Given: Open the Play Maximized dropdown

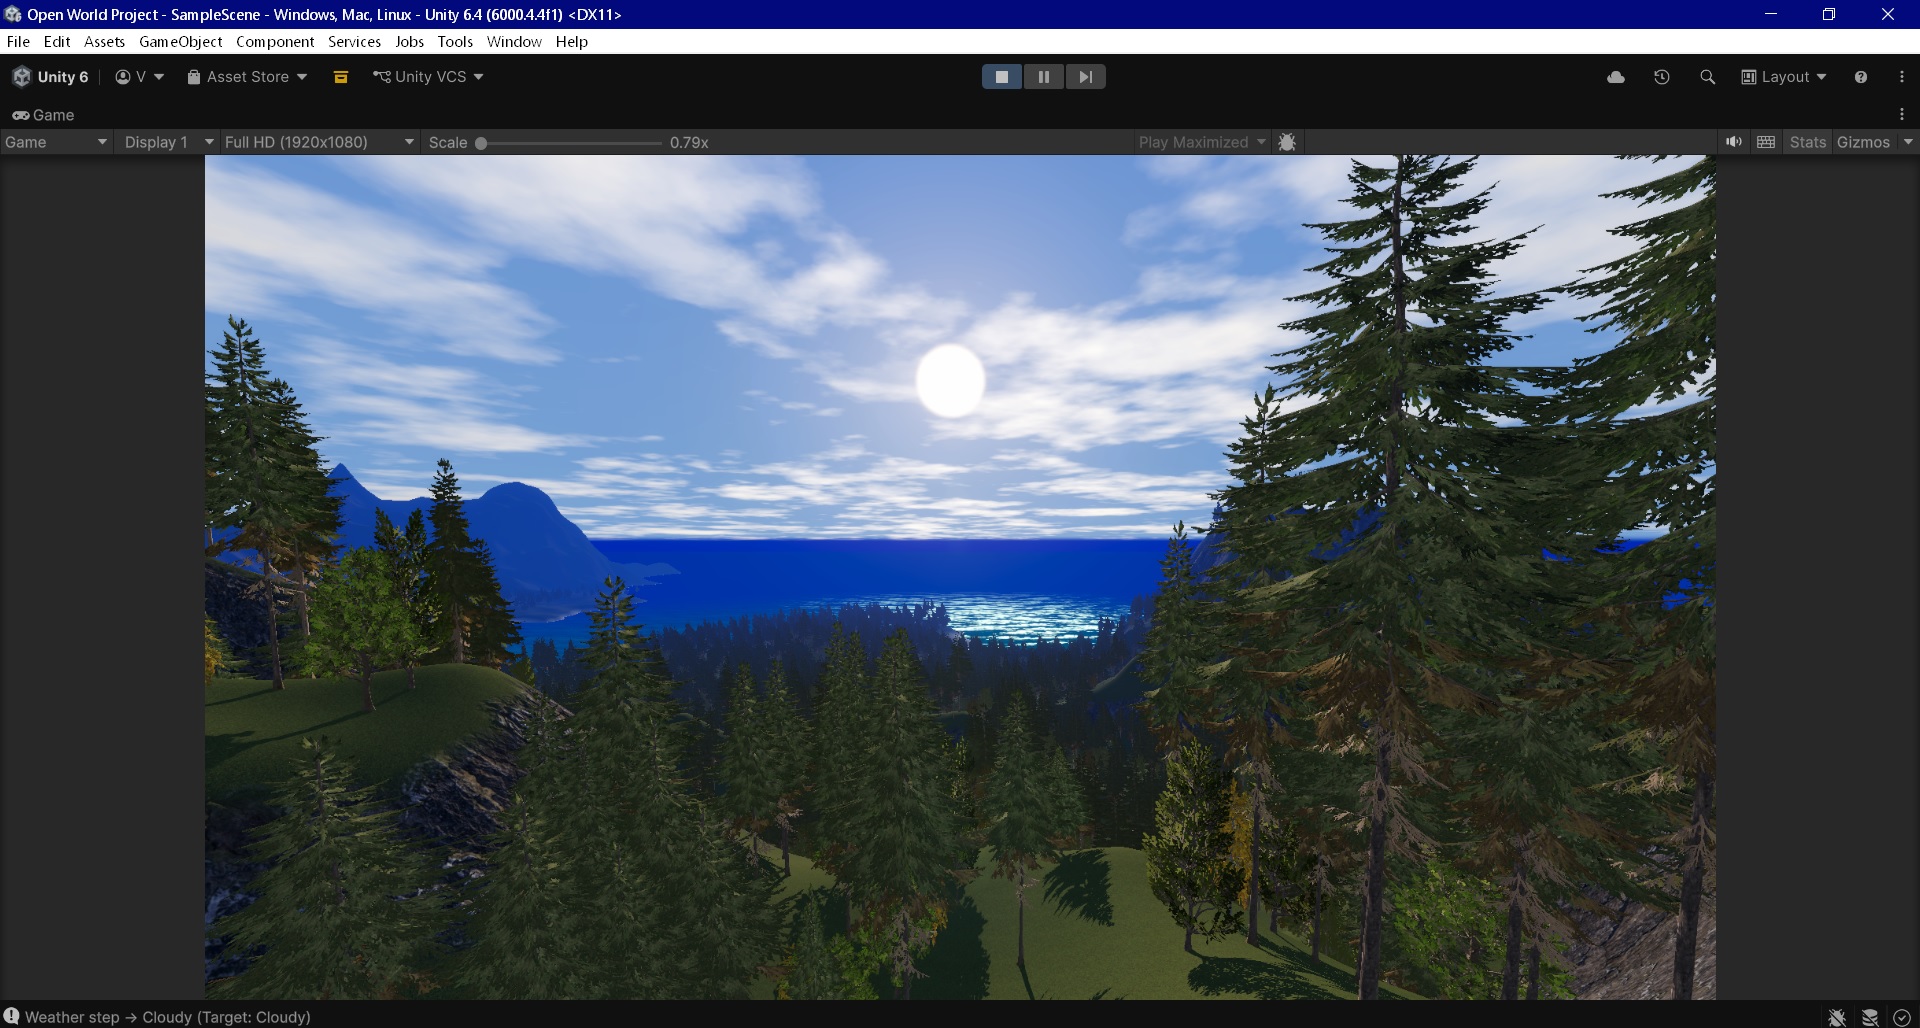Looking at the screenshot, I should pyautogui.click(x=1202, y=142).
